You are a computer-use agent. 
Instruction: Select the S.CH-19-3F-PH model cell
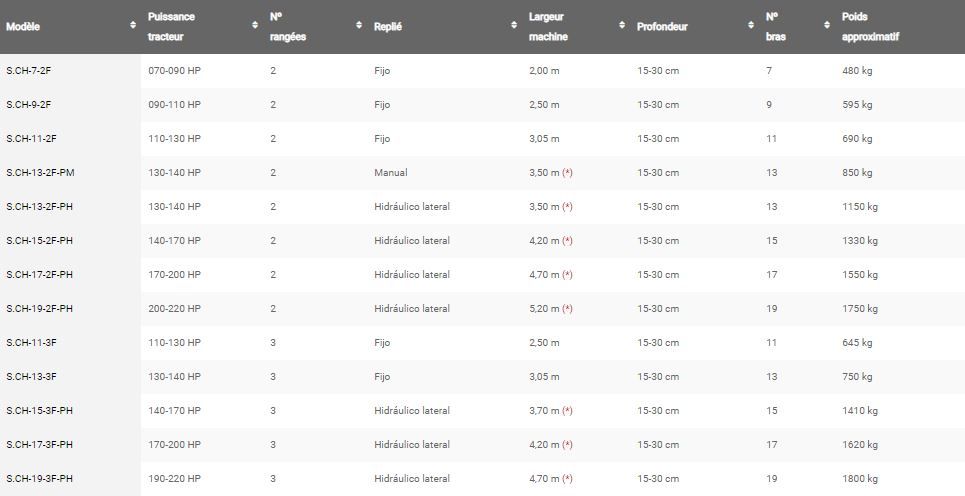pyautogui.click(x=40, y=479)
